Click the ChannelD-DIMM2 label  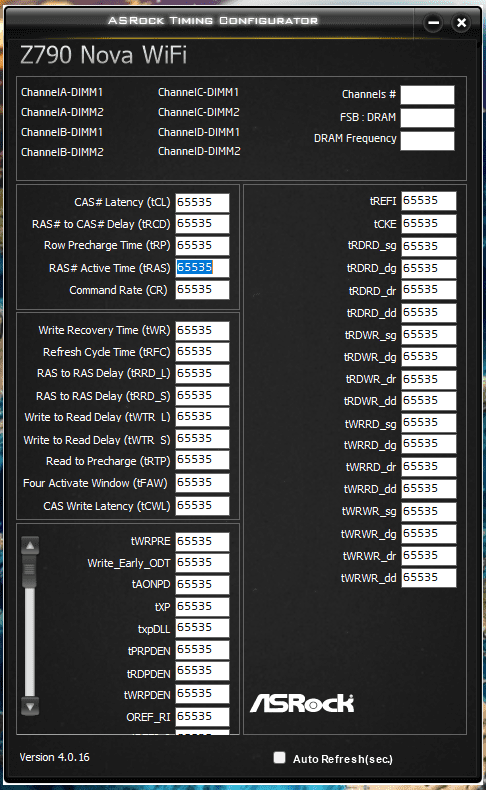[x=199, y=151]
